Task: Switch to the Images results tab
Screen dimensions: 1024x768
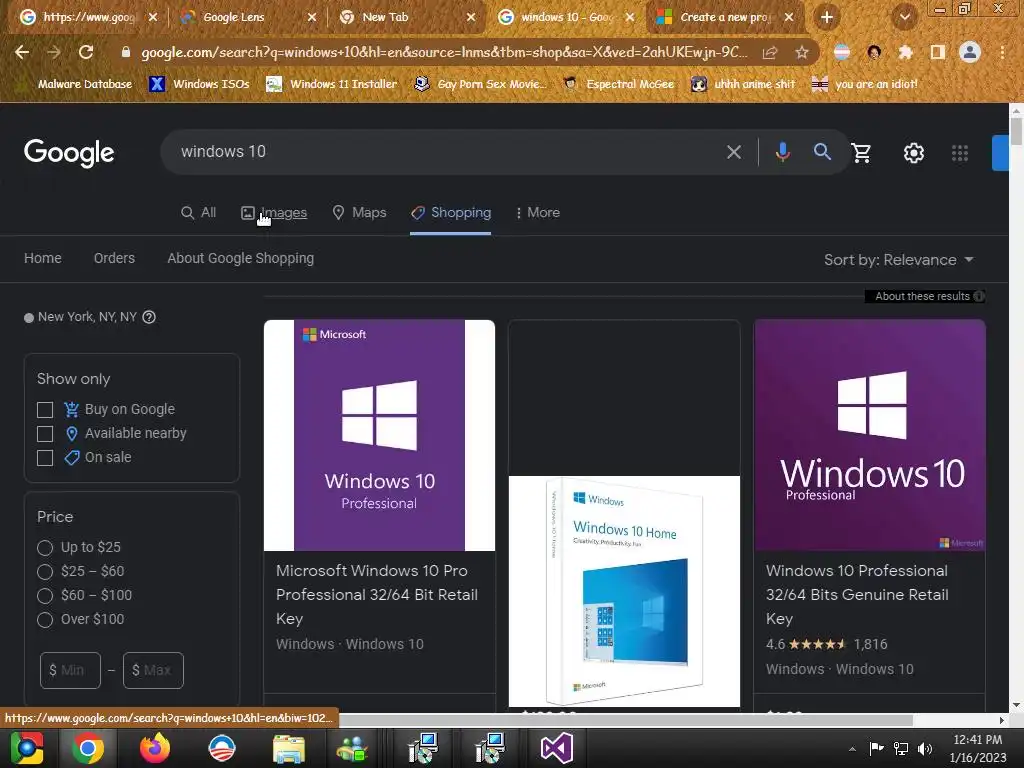Action: (274, 213)
